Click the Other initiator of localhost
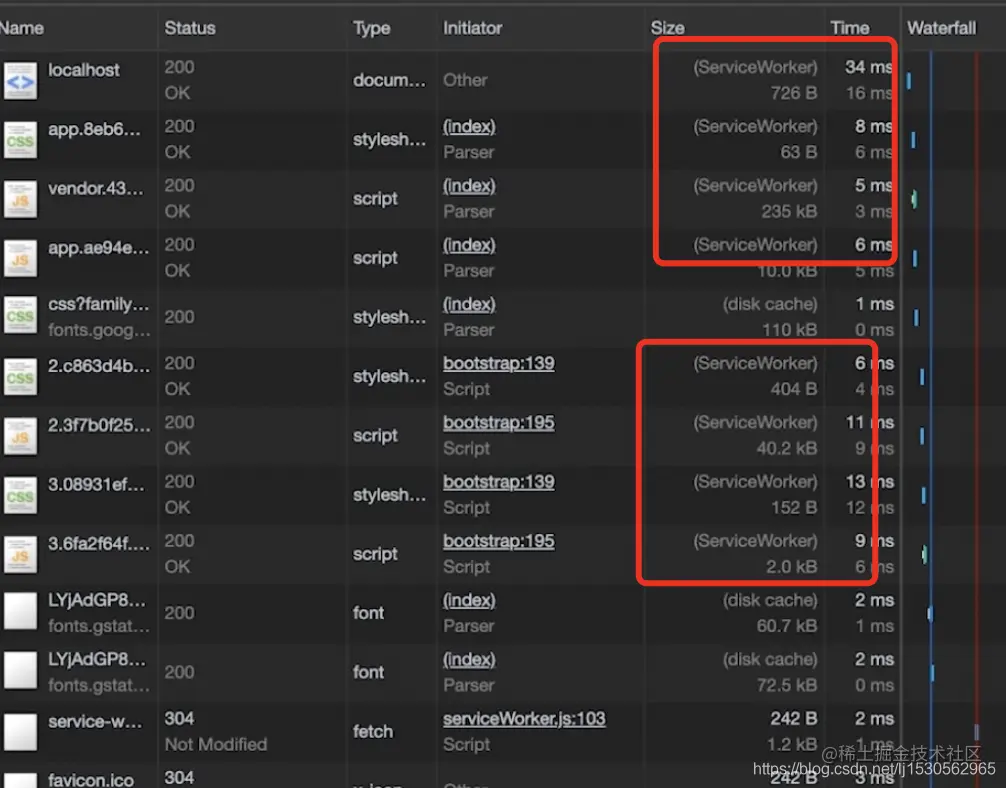This screenshot has width=1006, height=788. click(465, 80)
